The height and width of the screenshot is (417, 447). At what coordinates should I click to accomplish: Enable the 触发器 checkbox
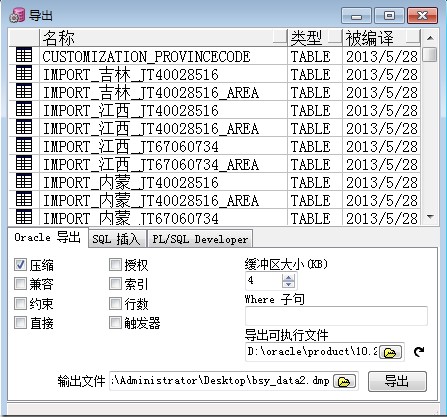click(x=115, y=323)
